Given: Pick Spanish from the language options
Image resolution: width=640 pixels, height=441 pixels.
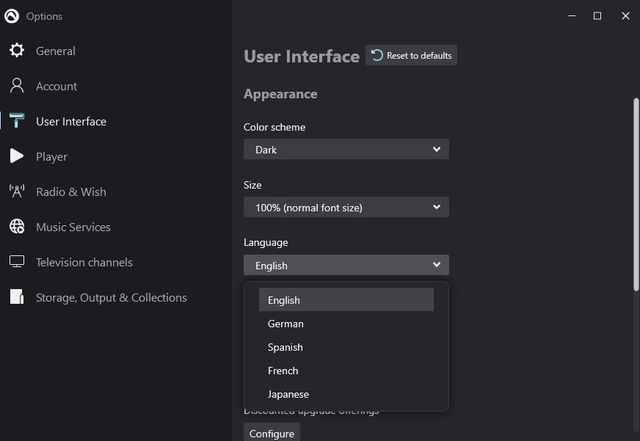Looking at the screenshot, I should tap(285, 347).
